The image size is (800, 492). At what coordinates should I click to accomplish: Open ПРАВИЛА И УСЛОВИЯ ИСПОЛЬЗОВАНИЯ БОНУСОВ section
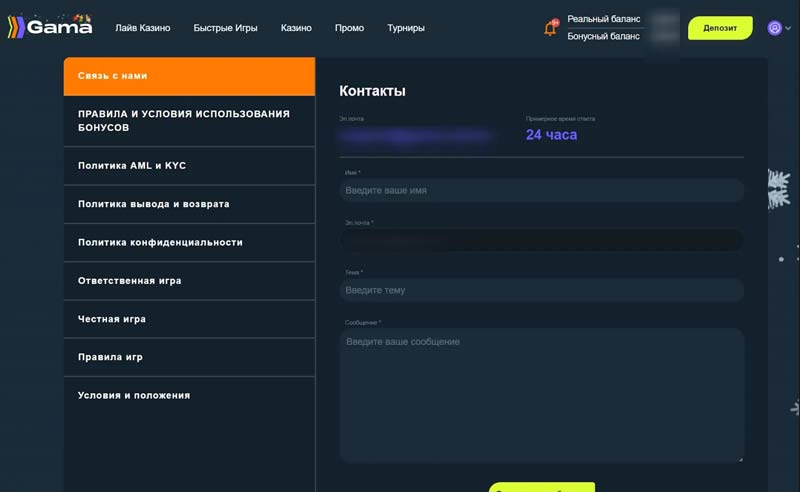coord(189,121)
